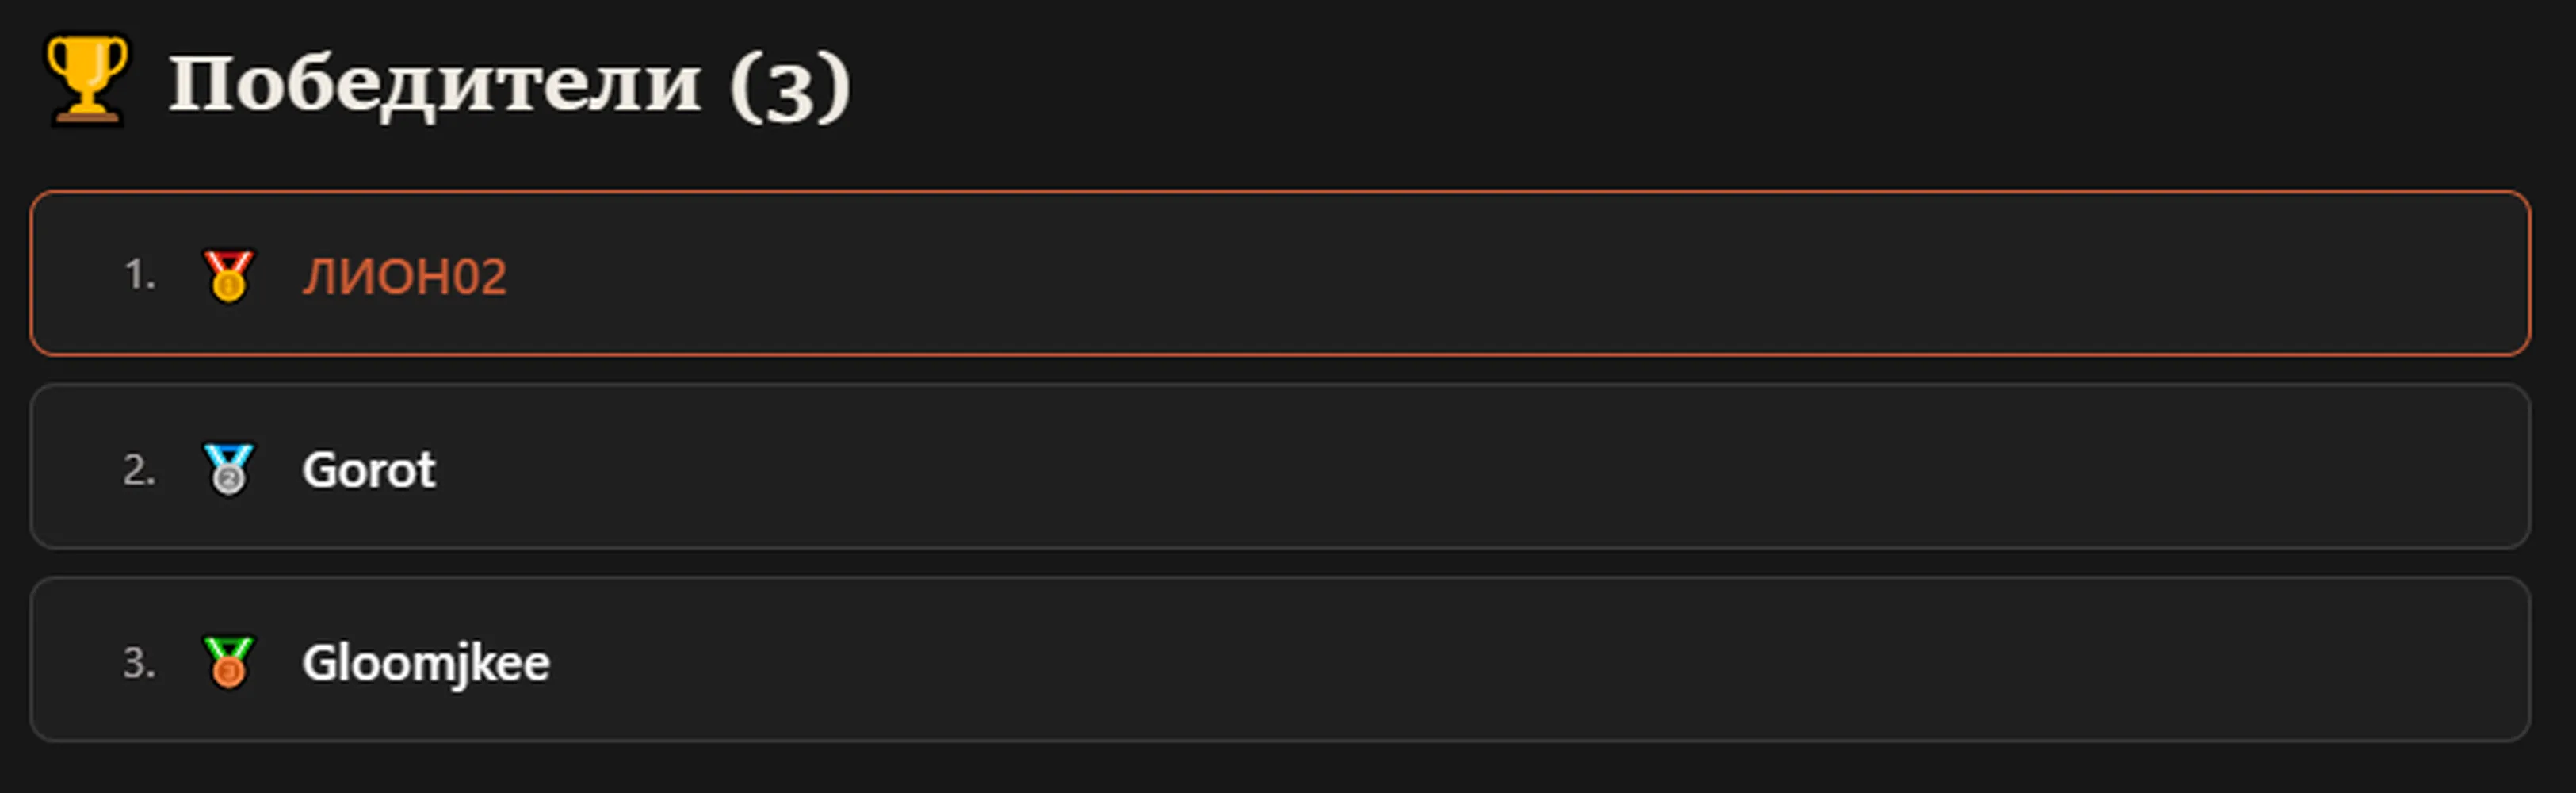Image resolution: width=2576 pixels, height=793 pixels.
Task: Open the Gorot player name
Action: coord(369,470)
